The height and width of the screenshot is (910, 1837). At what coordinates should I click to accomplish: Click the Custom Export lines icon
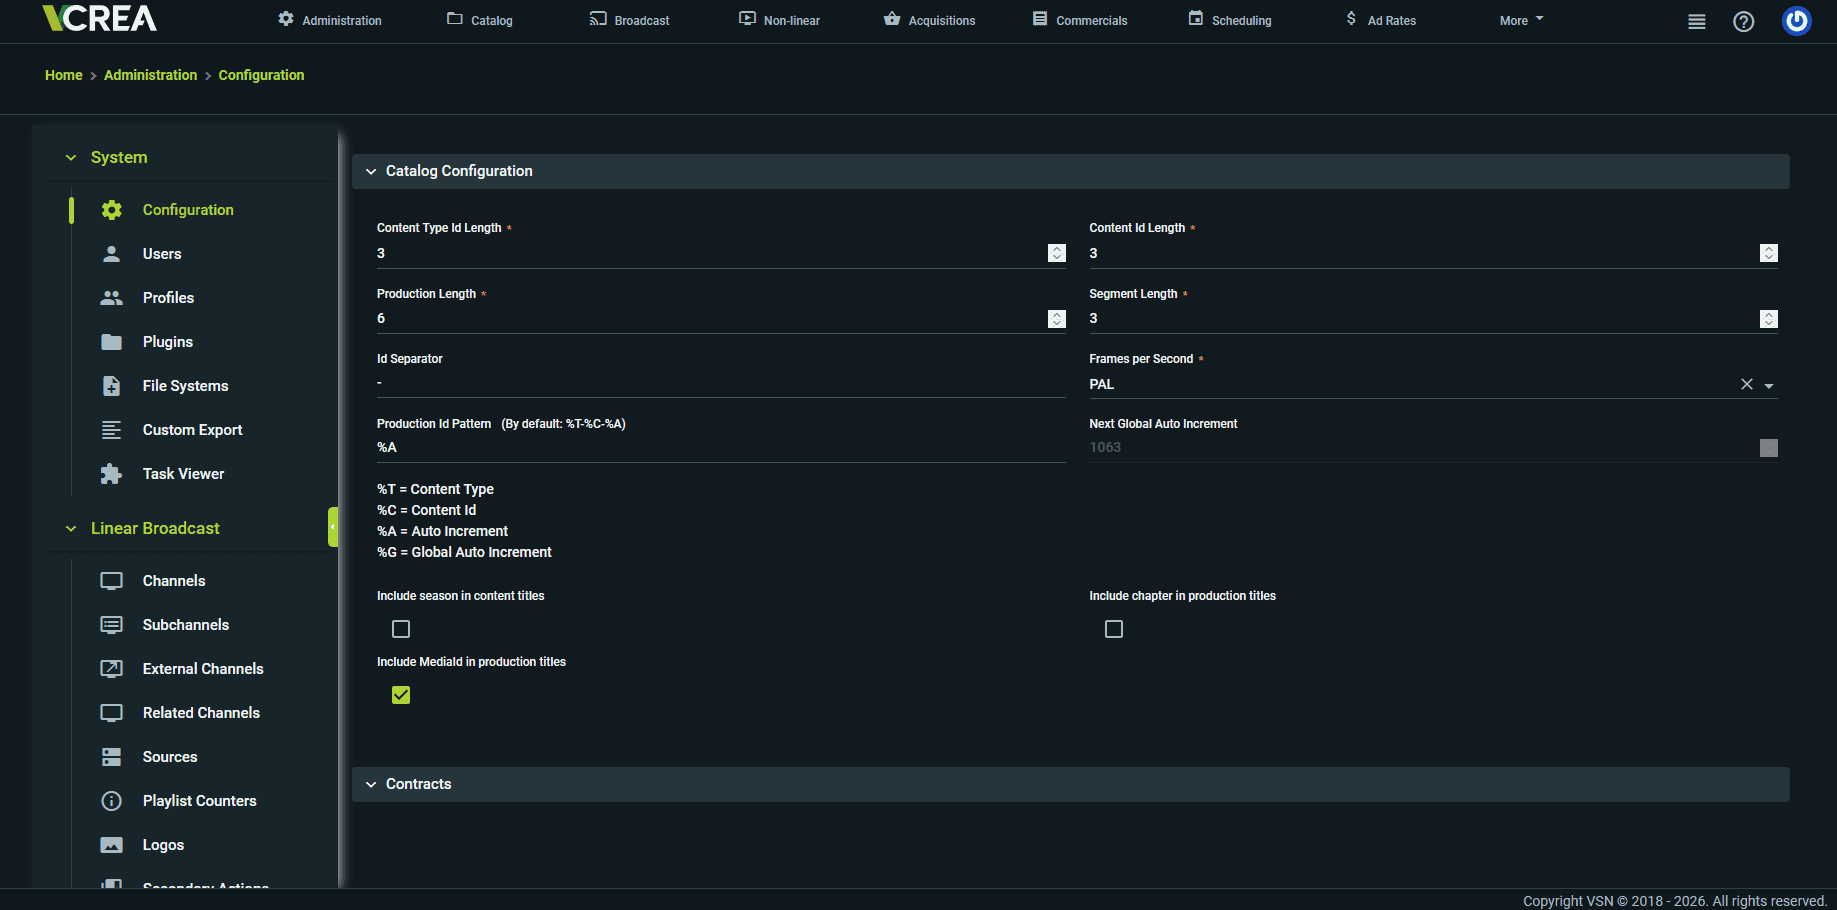[112, 430]
